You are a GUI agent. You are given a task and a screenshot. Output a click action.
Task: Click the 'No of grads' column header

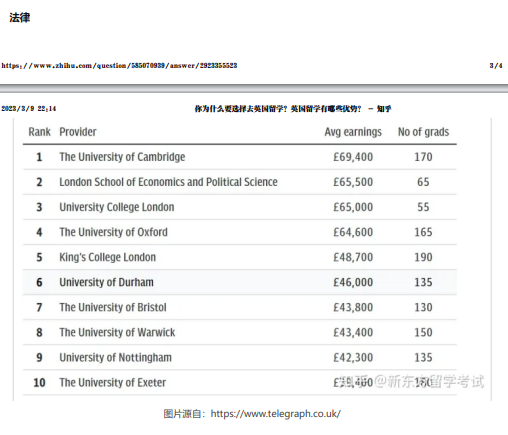click(423, 132)
